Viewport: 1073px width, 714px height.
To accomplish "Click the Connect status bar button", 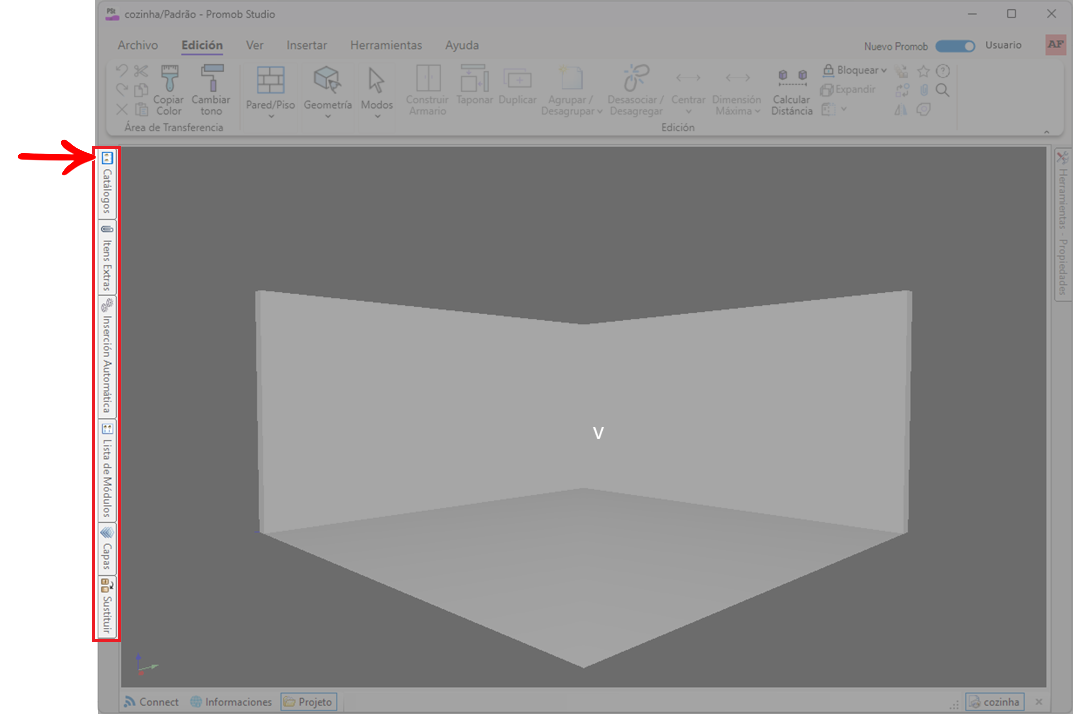I will [x=151, y=702].
